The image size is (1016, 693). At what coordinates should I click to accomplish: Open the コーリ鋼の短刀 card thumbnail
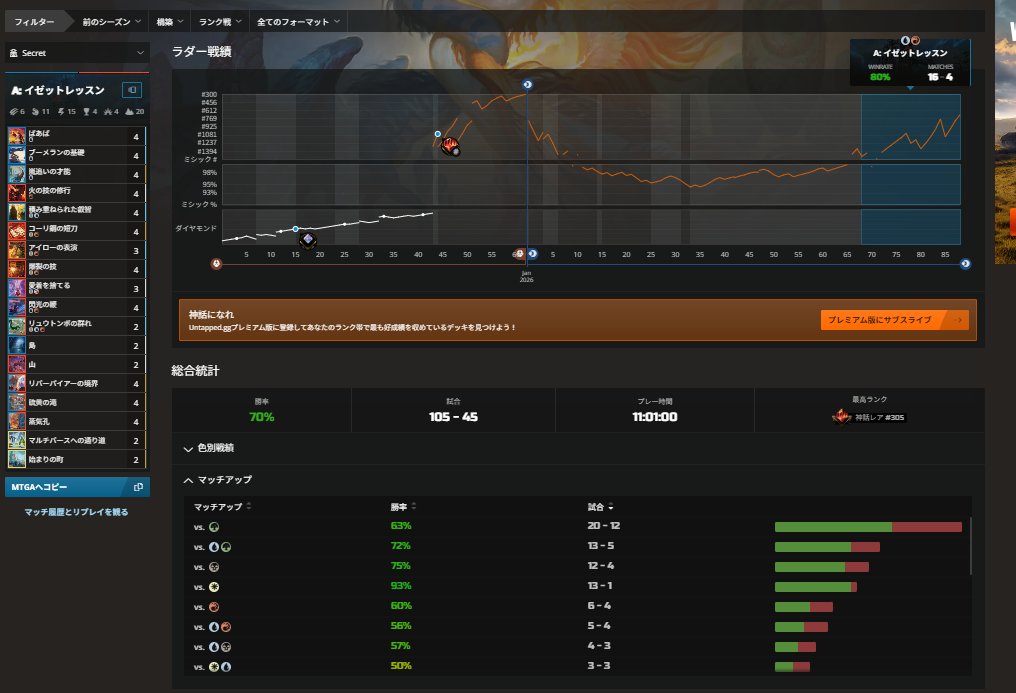pos(16,231)
